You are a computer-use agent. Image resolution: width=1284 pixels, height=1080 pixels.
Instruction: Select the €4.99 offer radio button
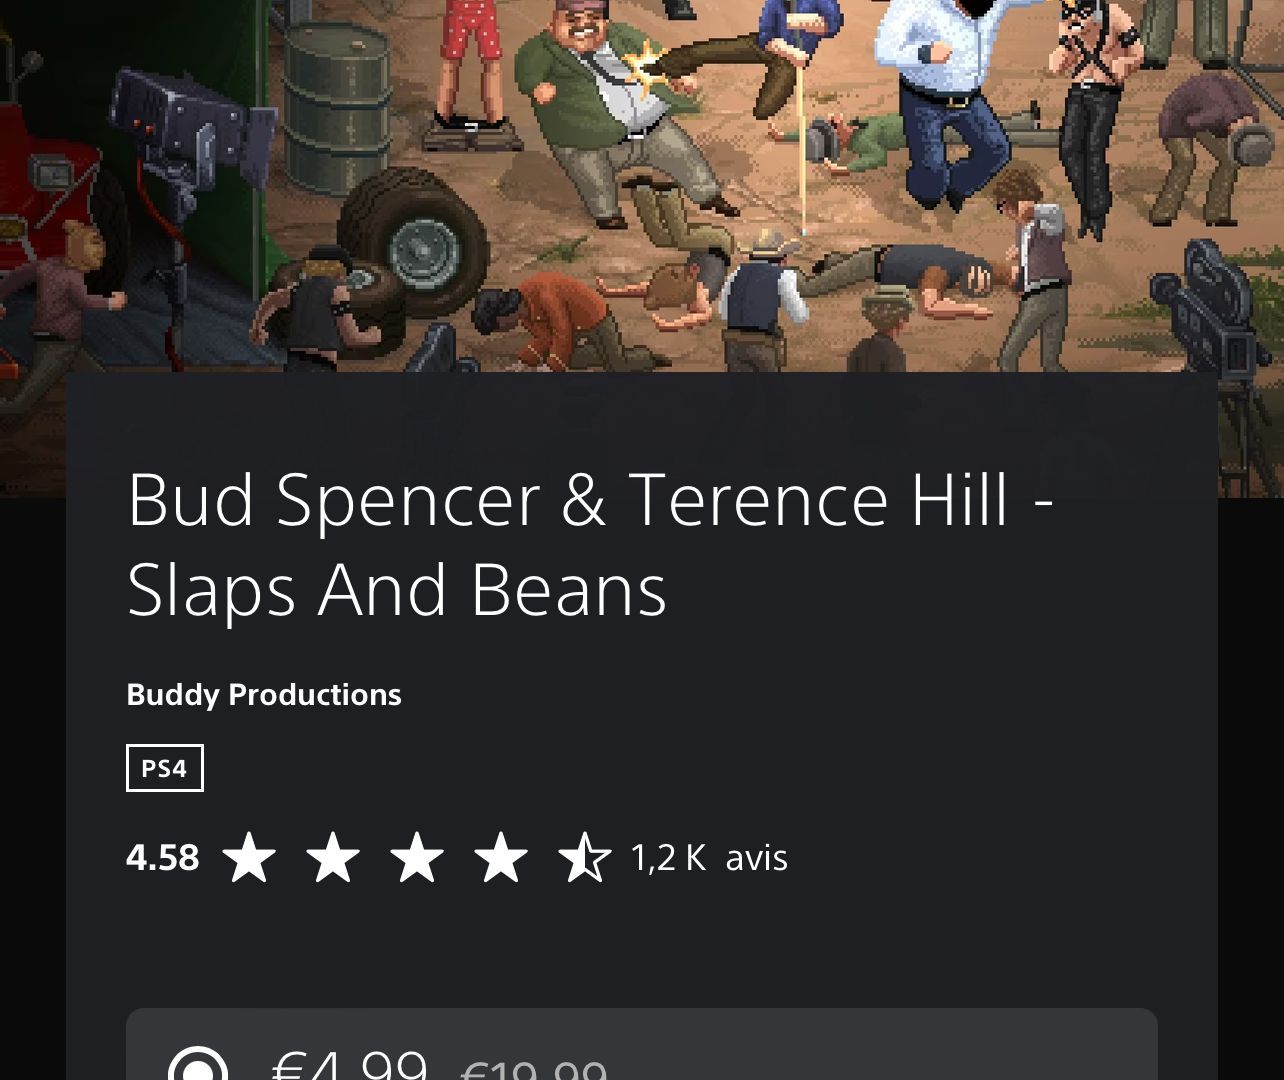(x=198, y=1064)
